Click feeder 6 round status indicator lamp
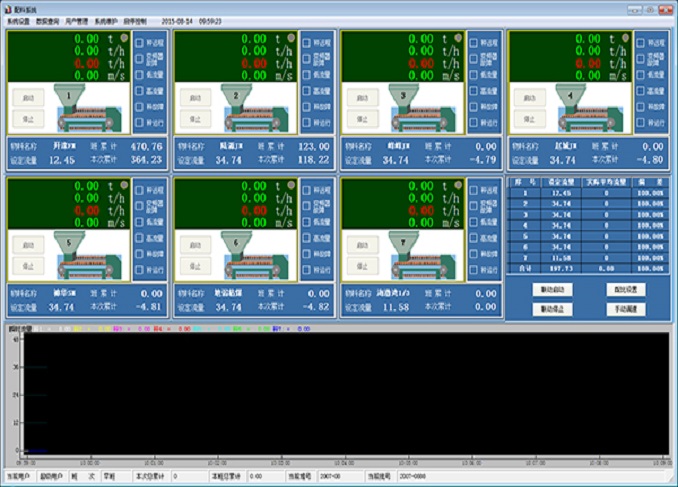Screen dimensions: 678x487 pyautogui.click(x=291, y=186)
